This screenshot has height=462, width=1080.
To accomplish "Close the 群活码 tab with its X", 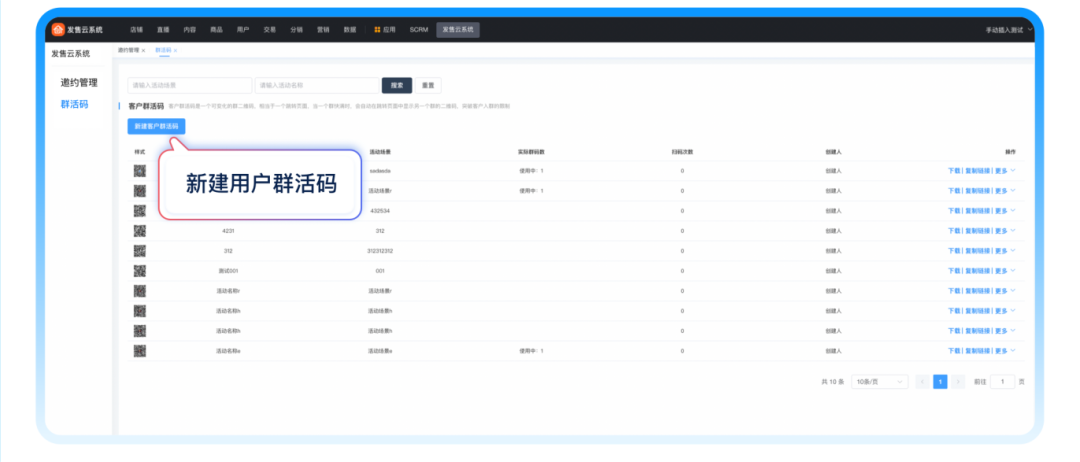I will point(176,50).
